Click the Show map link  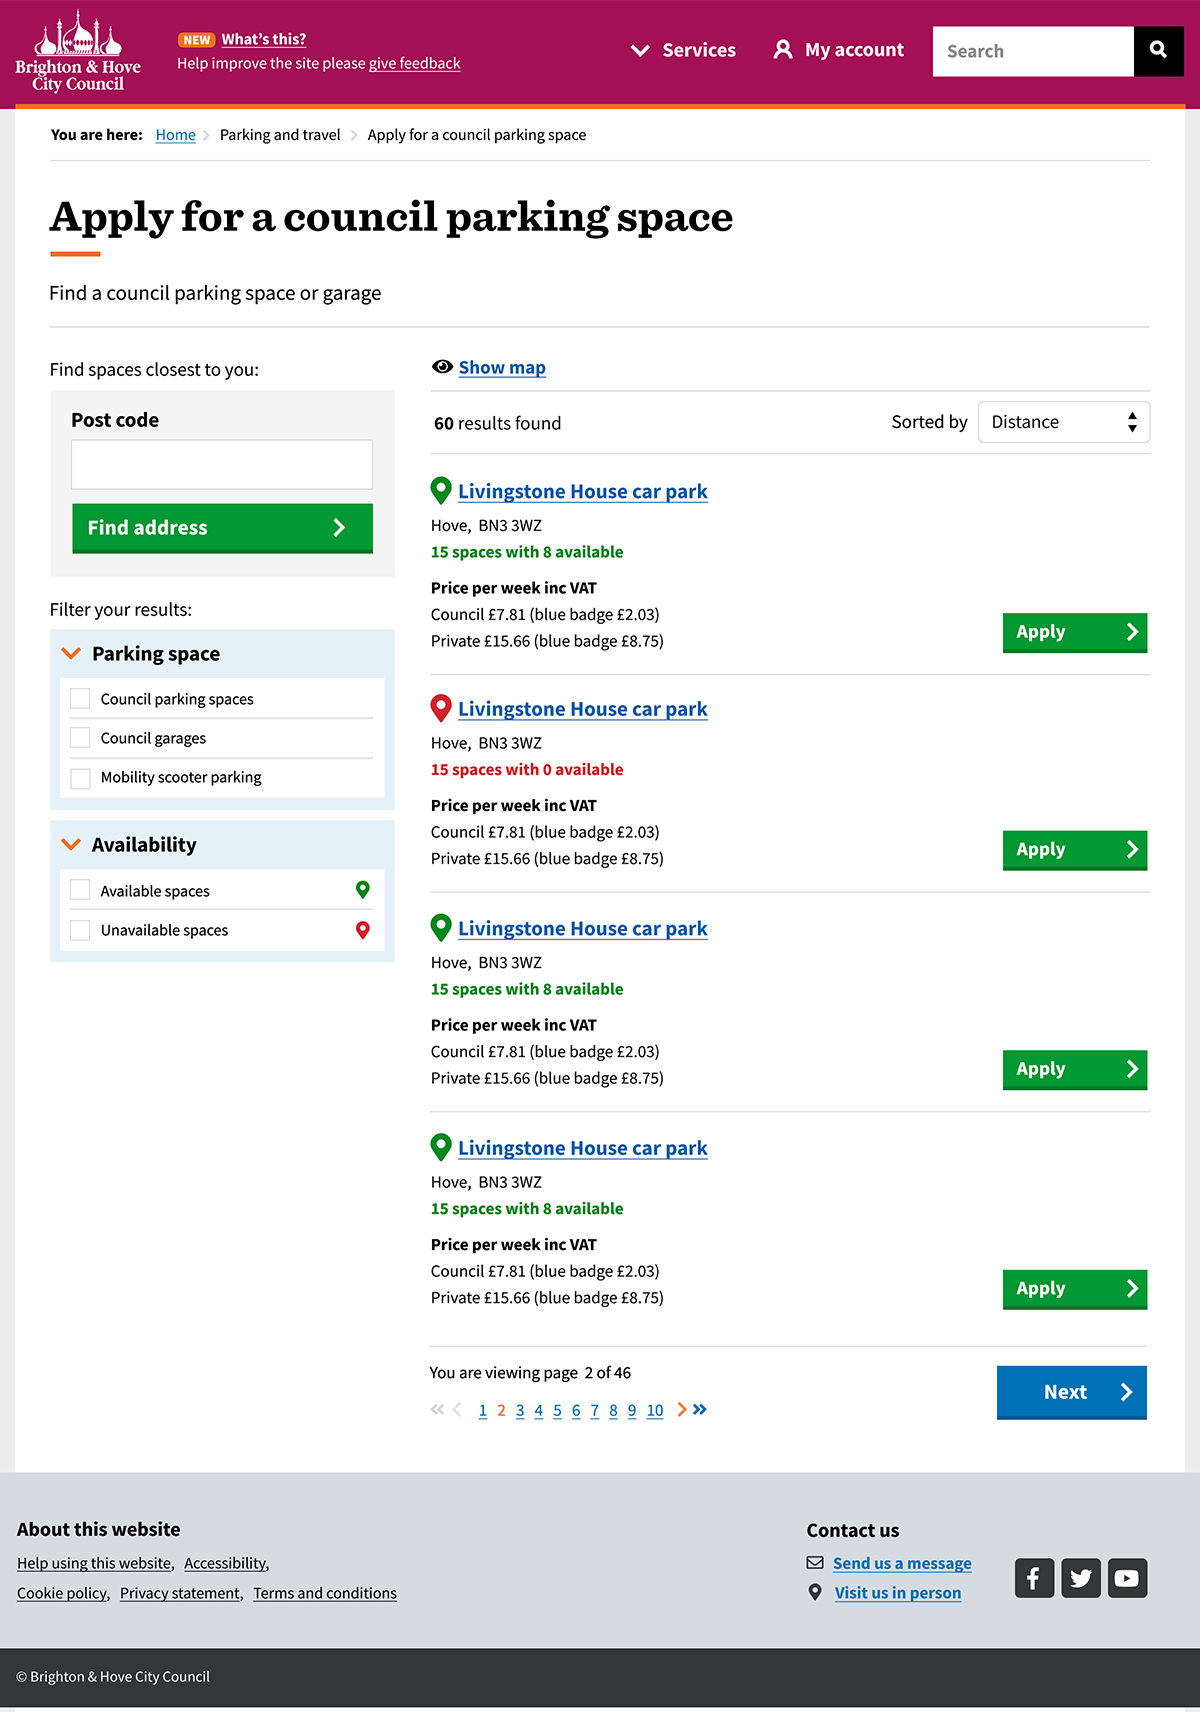click(x=502, y=368)
